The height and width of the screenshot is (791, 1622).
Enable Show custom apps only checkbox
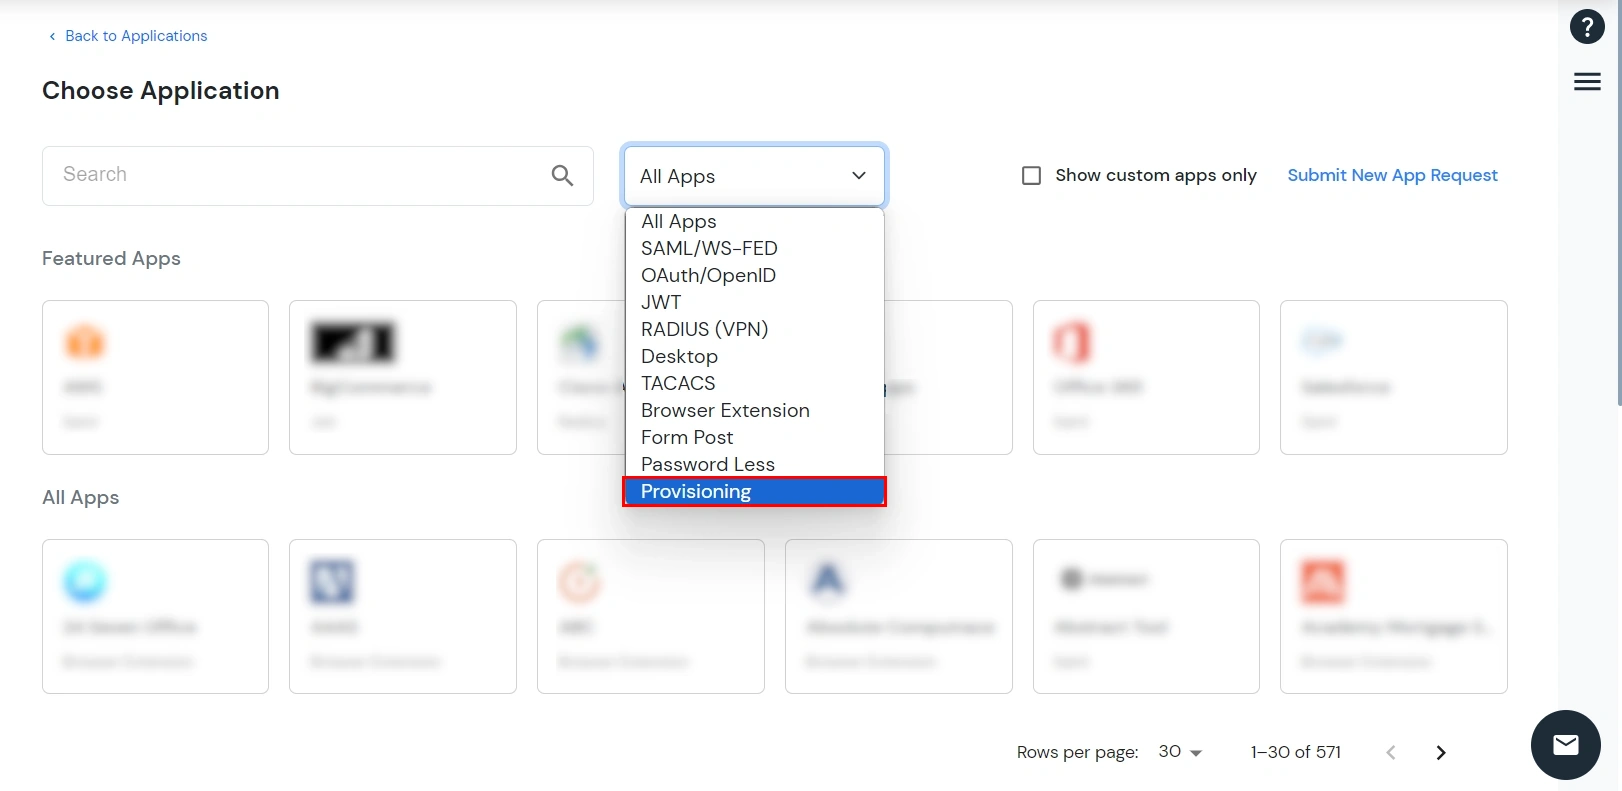click(1031, 176)
